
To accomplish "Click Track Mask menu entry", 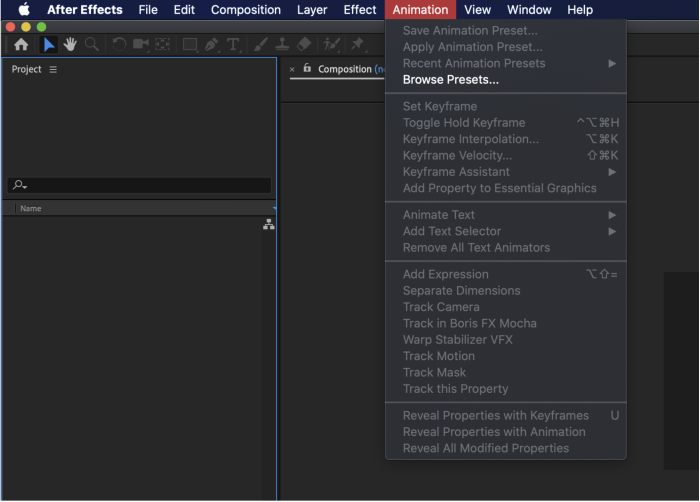I will 506,372.
